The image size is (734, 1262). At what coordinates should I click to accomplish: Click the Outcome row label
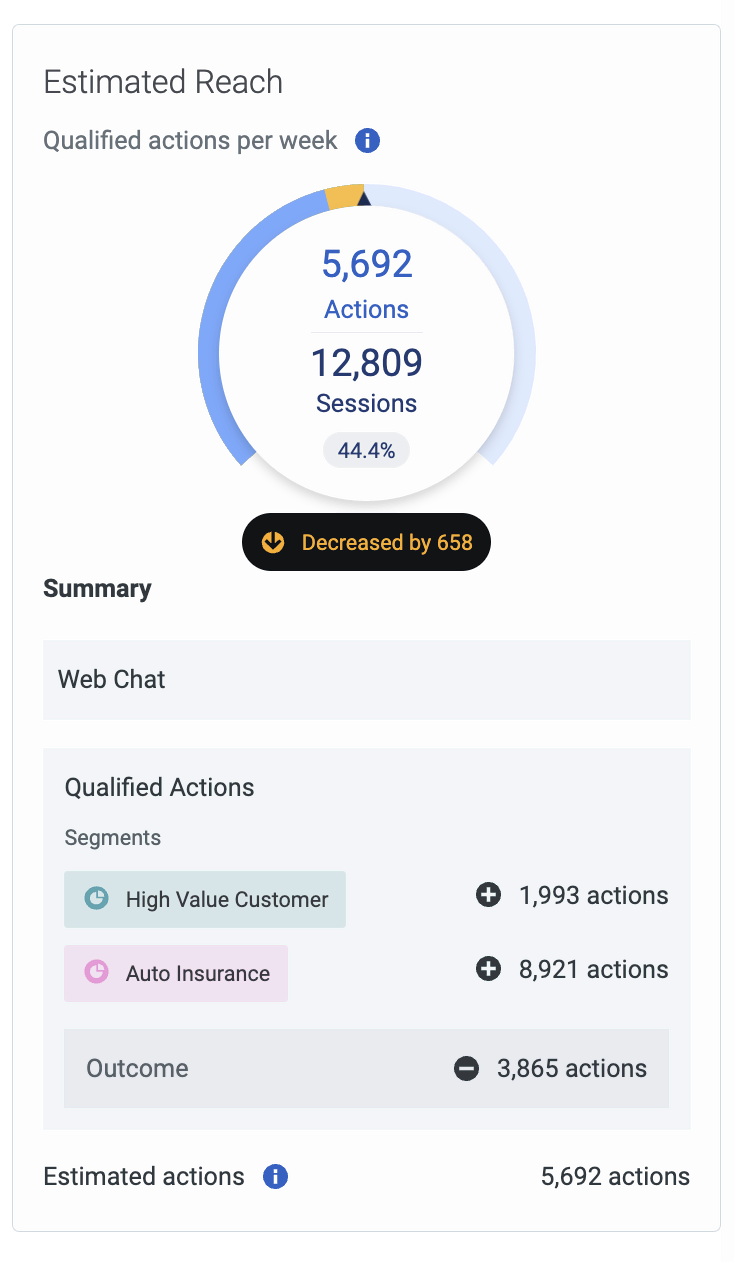click(x=137, y=1068)
